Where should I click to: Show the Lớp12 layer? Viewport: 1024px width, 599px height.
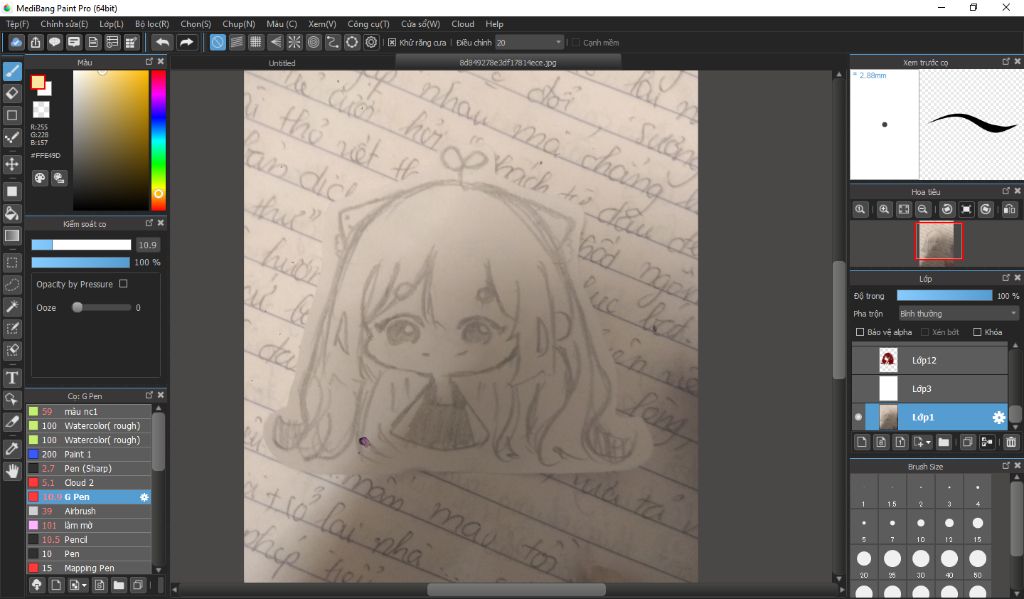859,360
